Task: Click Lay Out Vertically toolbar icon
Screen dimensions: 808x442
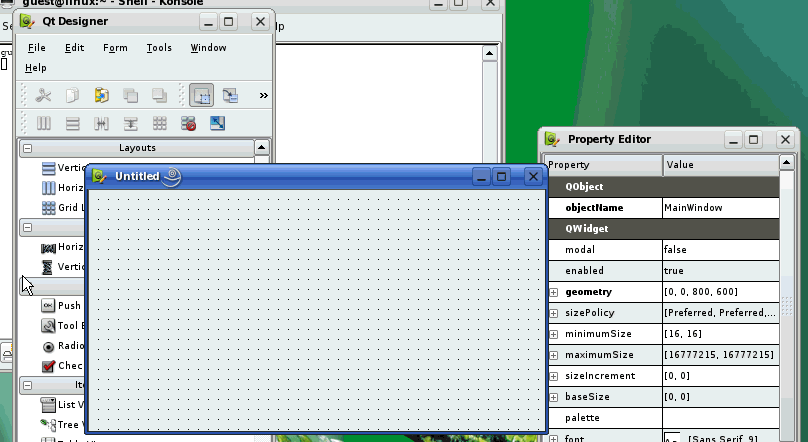Action: click(73, 123)
